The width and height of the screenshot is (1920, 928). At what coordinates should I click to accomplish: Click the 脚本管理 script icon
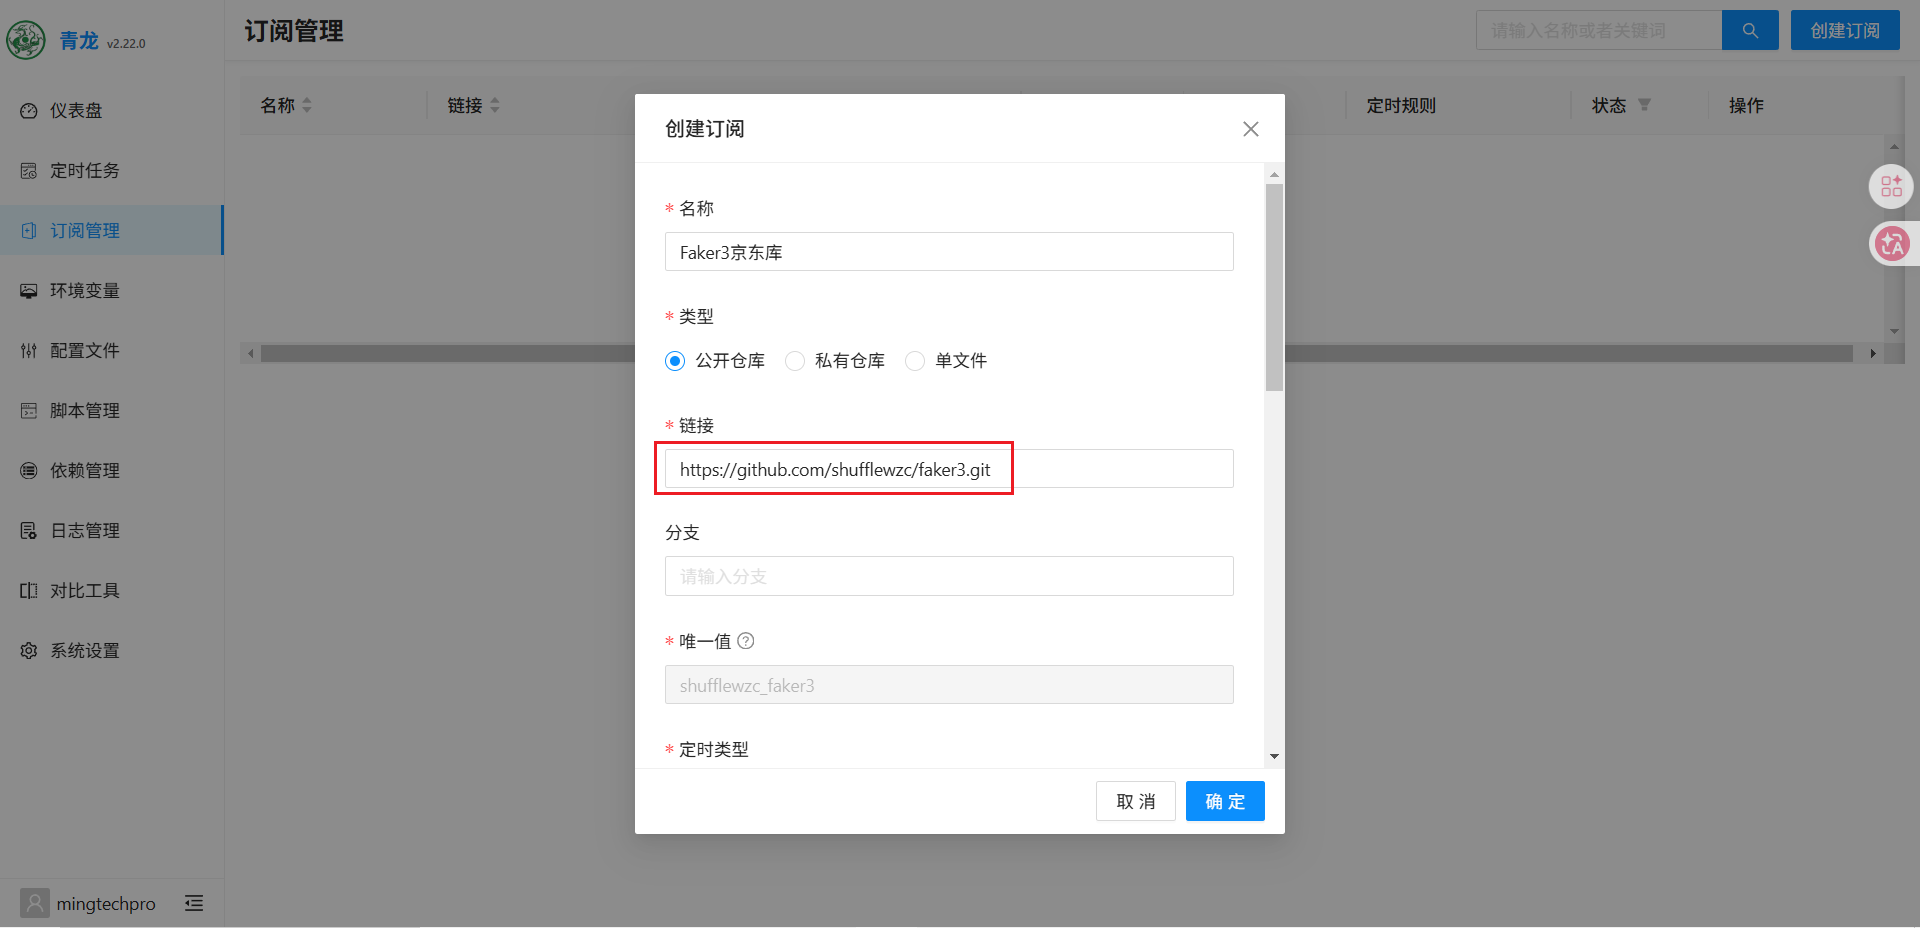point(29,410)
